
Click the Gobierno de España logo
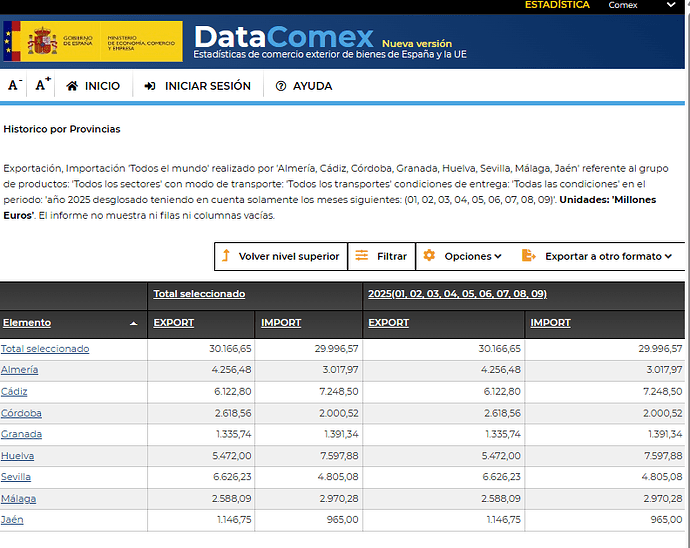click(93, 41)
